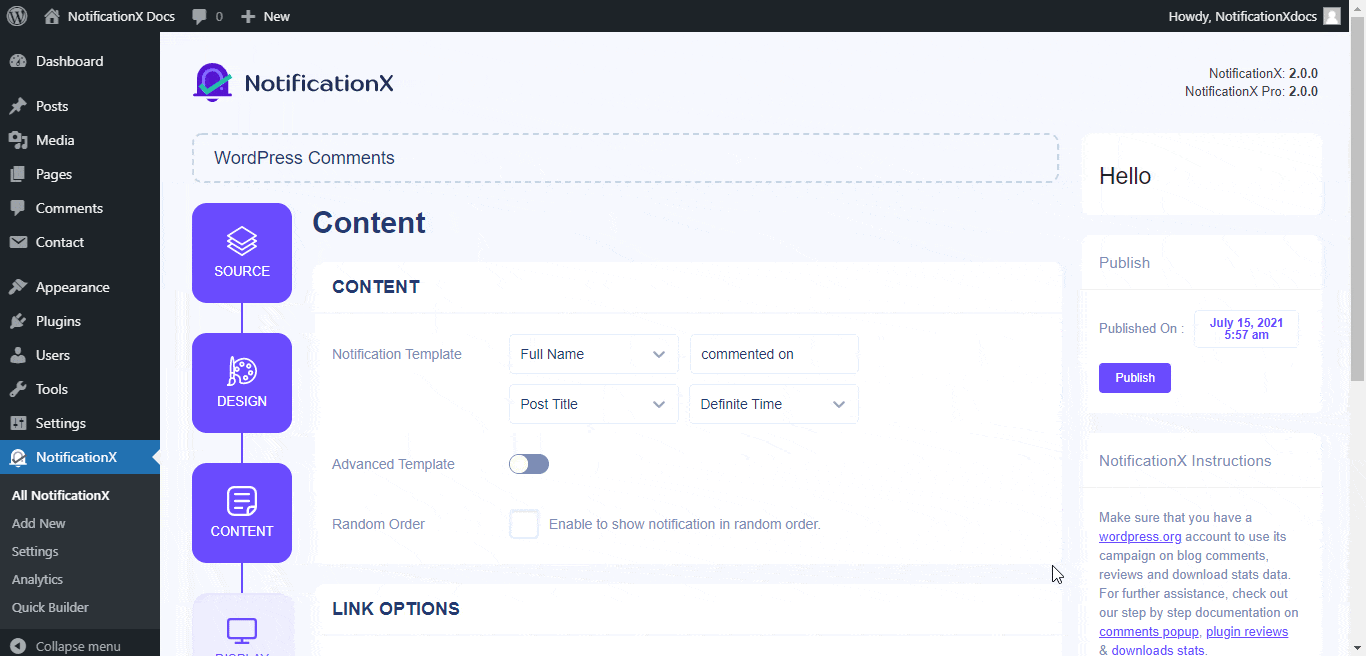
Task: Click the plus icon next to New
Action: [x=249, y=17]
